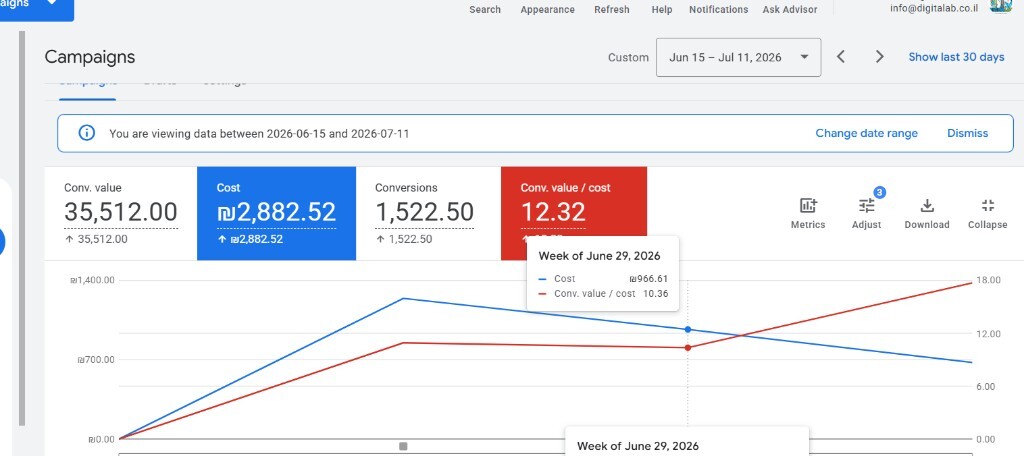Viewport: 1024px width, 456px height.
Task: Click the info@digitalab.co.il account email
Action: pyautogui.click(x=934, y=8)
